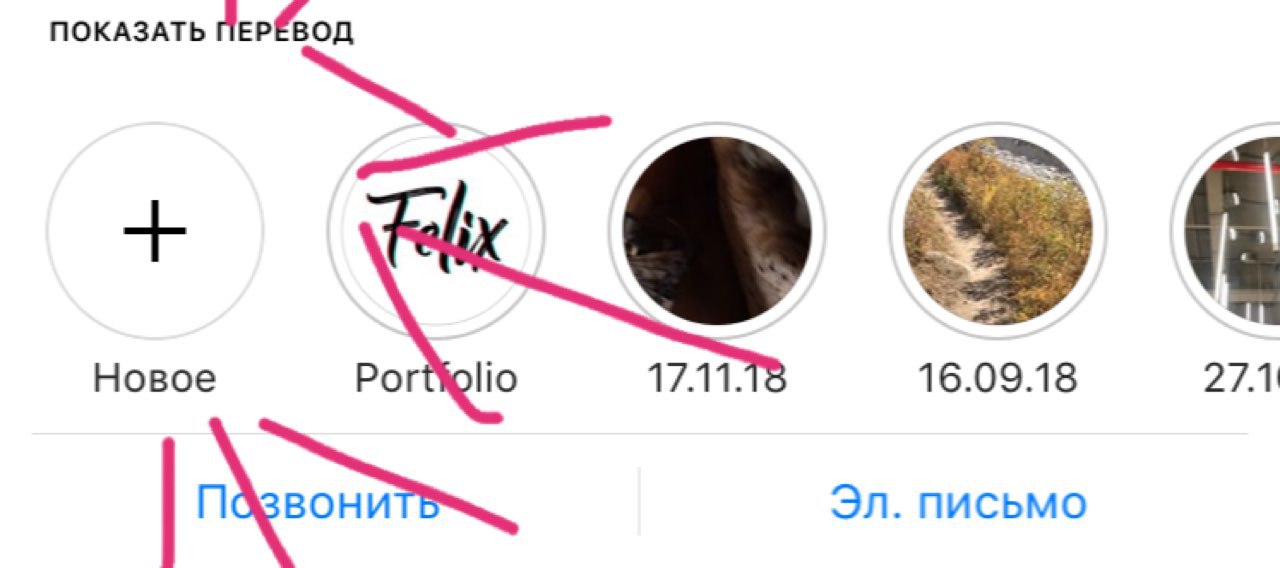1280x568 pixels.
Task: Create a new story highlight via Новое circle
Action: pos(155,232)
